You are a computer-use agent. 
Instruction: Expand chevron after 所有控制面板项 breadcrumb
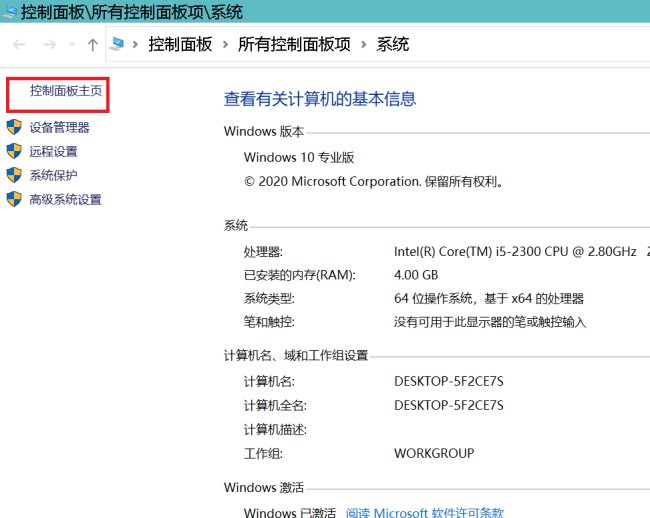[x=364, y=44]
